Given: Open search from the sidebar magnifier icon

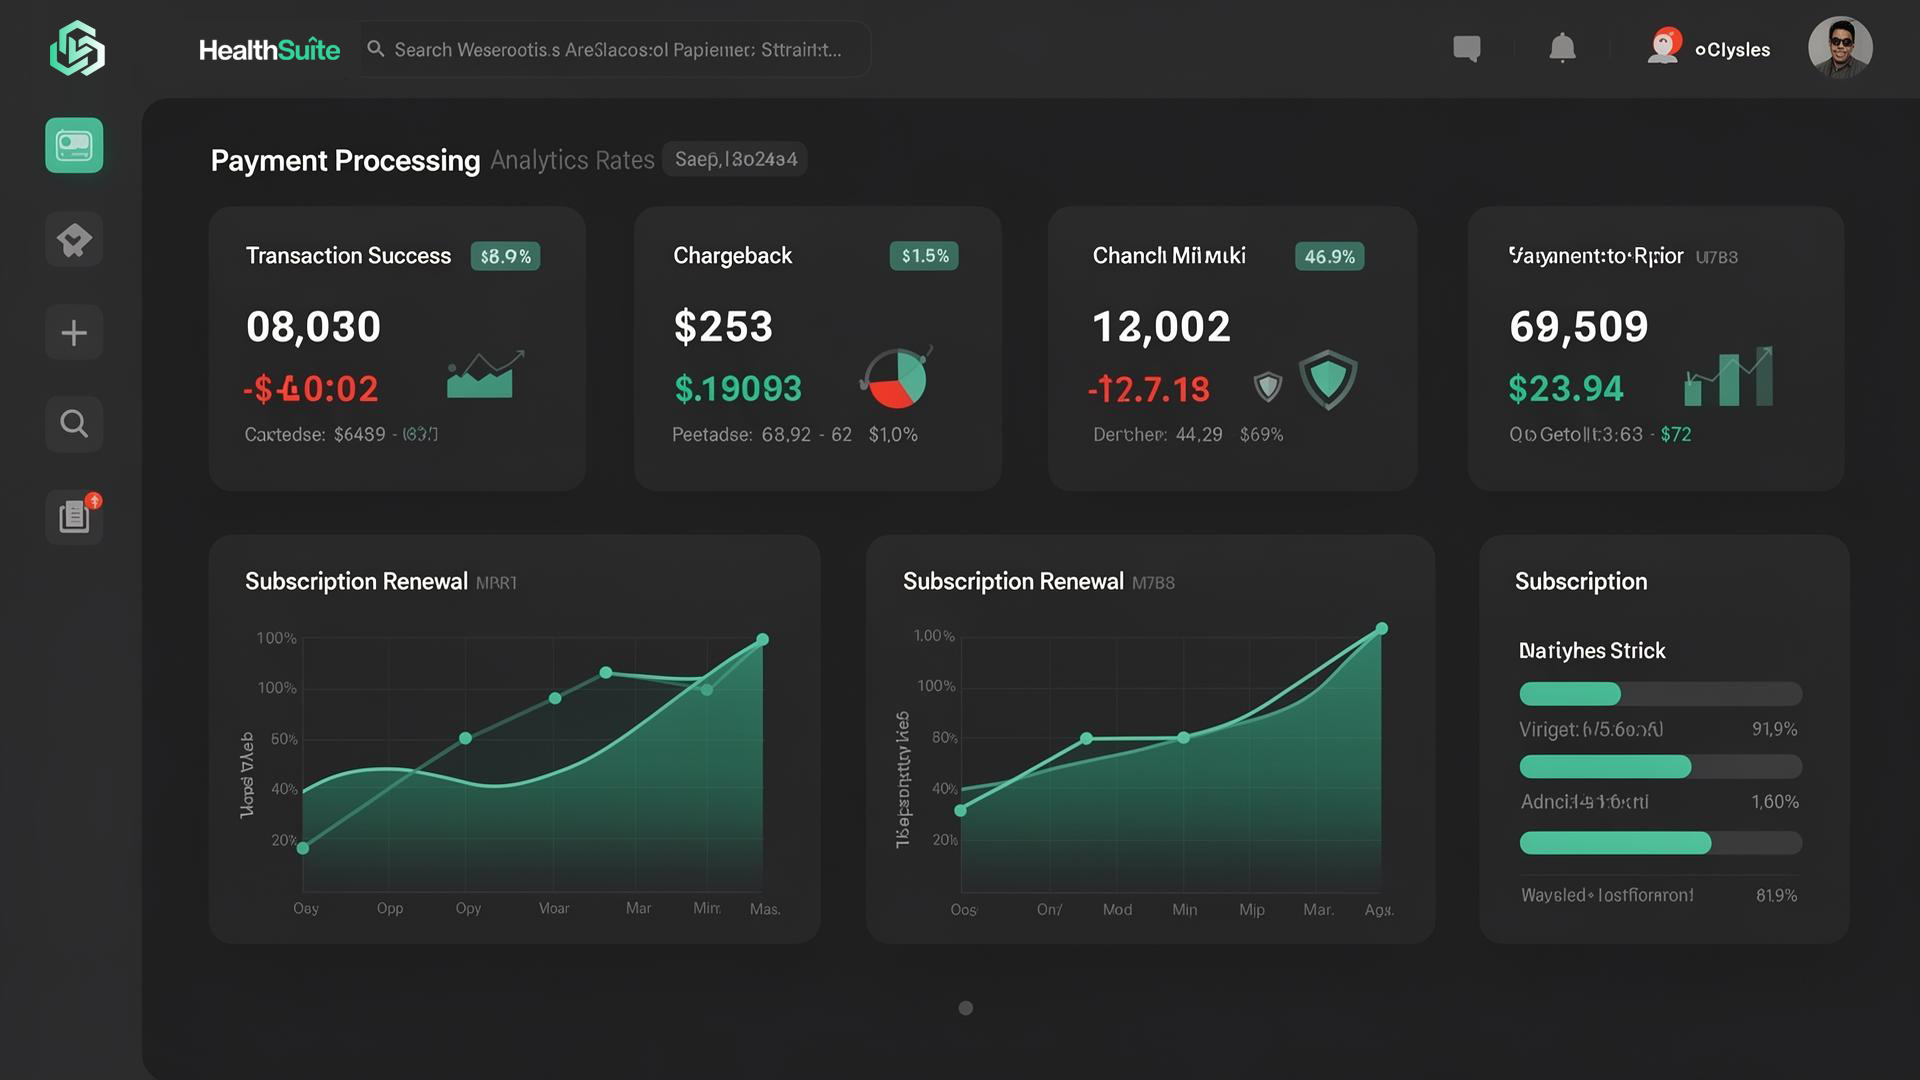Looking at the screenshot, I should pyautogui.click(x=74, y=423).
